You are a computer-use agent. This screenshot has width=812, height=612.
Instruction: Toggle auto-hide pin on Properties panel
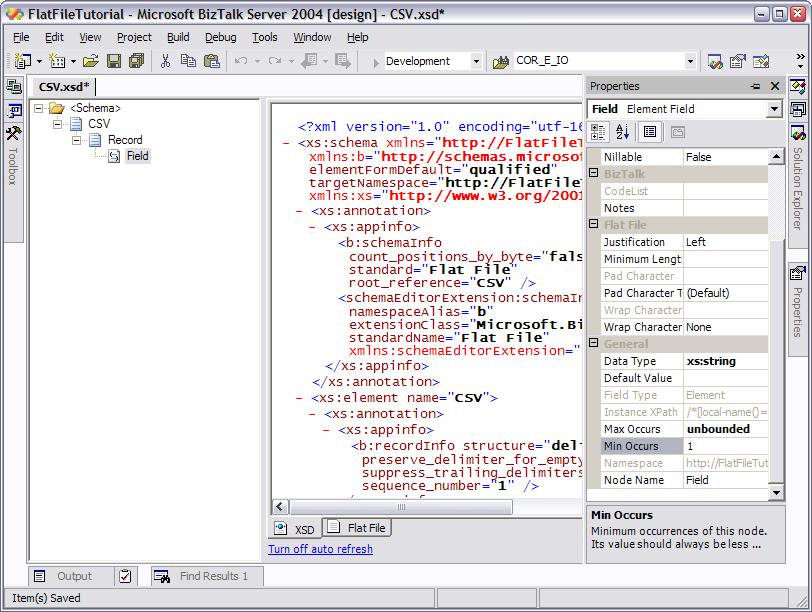(756, 86)
